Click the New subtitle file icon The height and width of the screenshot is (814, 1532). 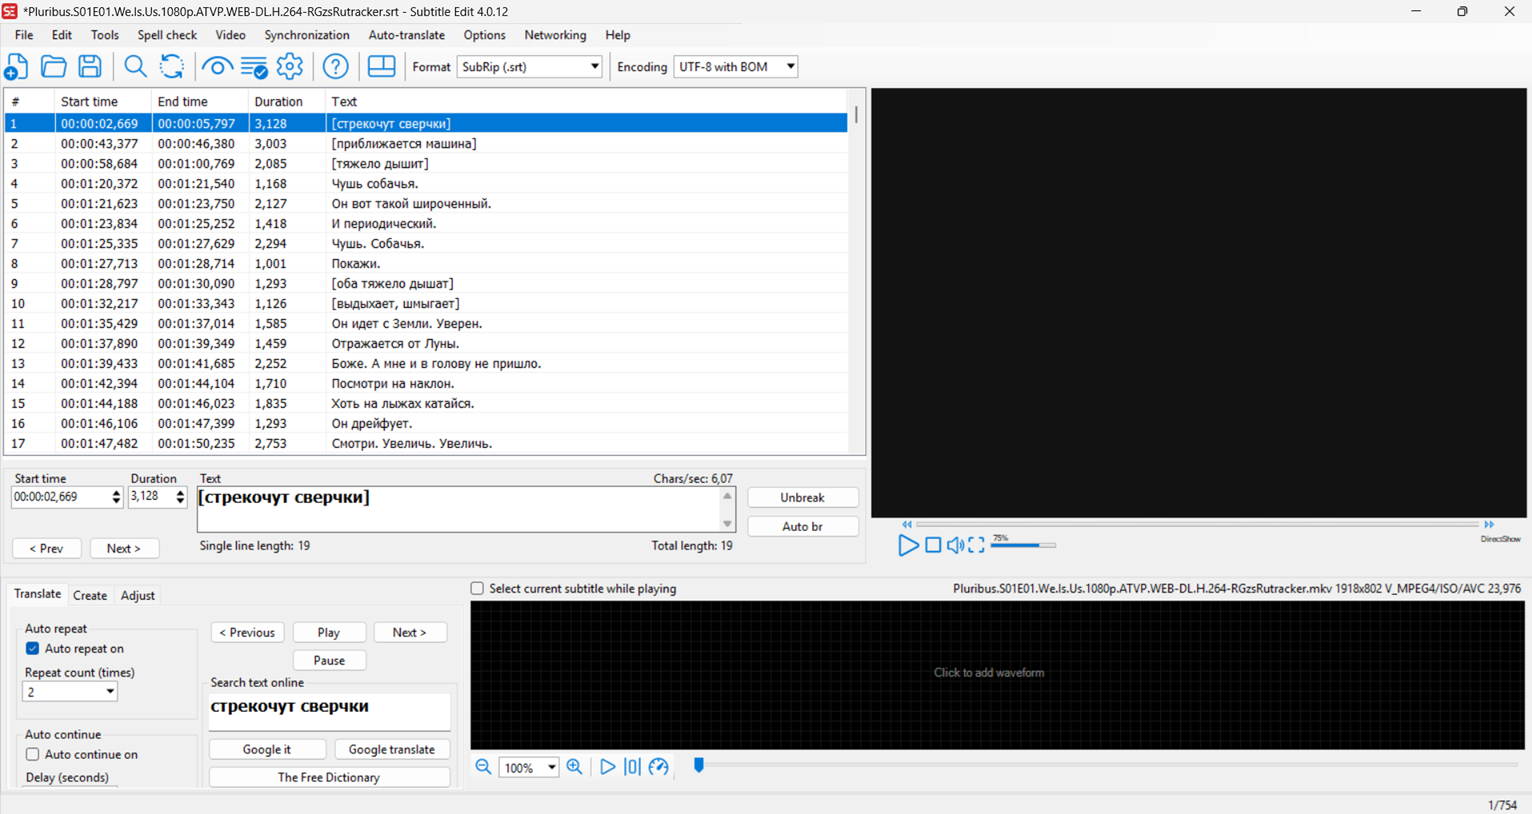17,67
